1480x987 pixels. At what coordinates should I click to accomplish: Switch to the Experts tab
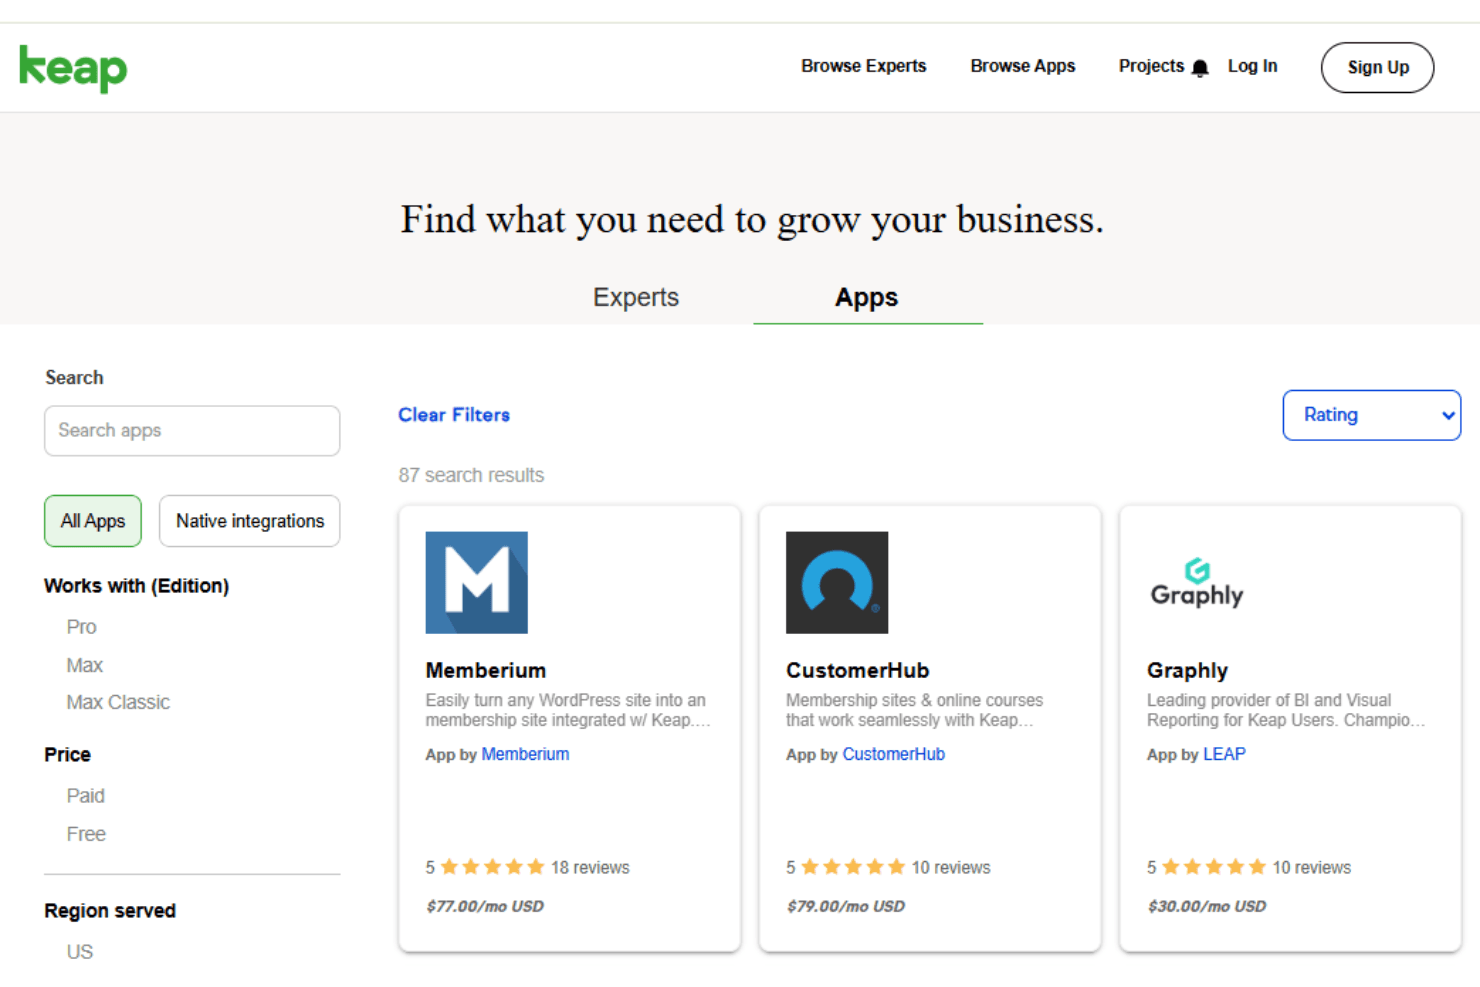coord(636,297)
